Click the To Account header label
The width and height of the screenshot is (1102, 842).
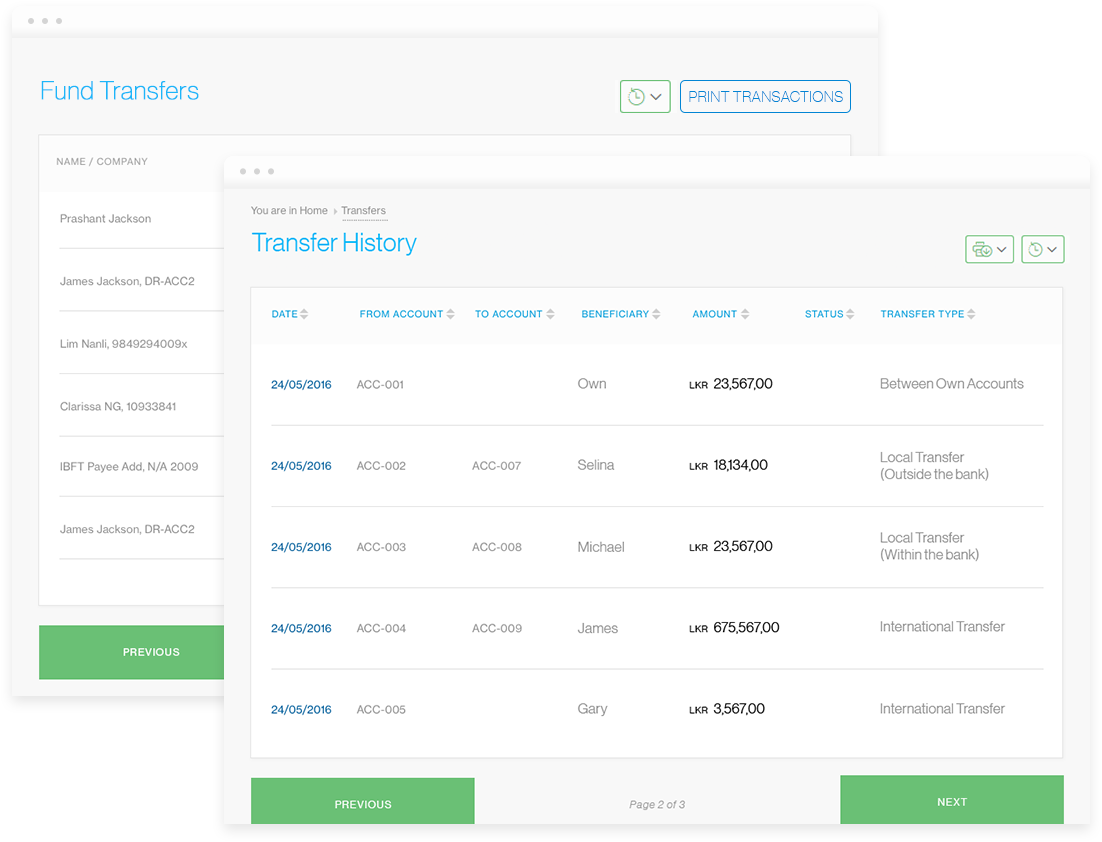pyautogui.click(x=508, y=314)
